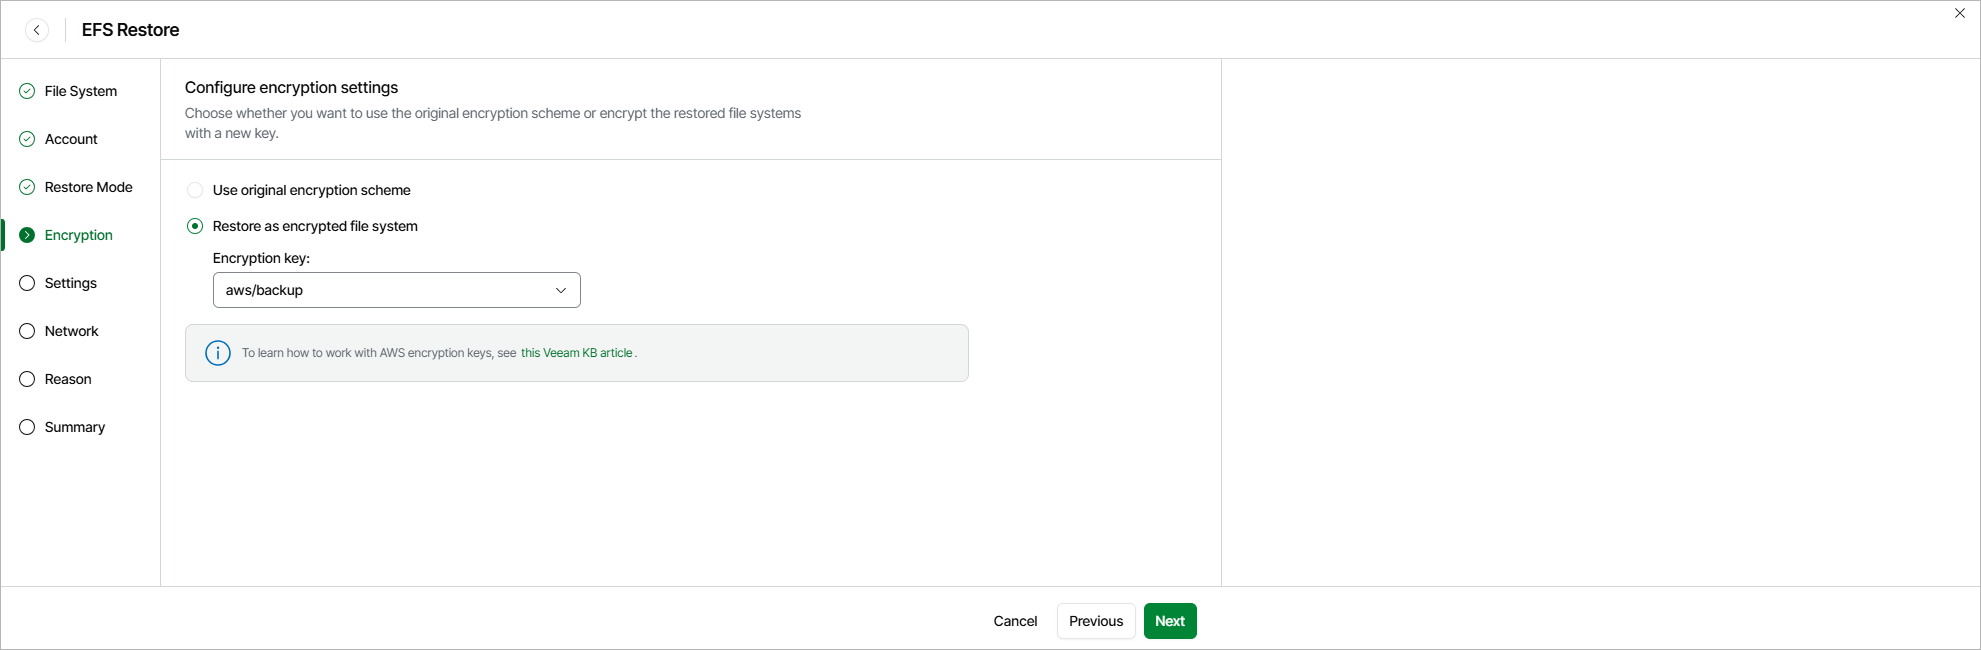This screenshot has width=1981, height=650.
Task: Click the blue info icon in notice
Action: tap(218, 353)
